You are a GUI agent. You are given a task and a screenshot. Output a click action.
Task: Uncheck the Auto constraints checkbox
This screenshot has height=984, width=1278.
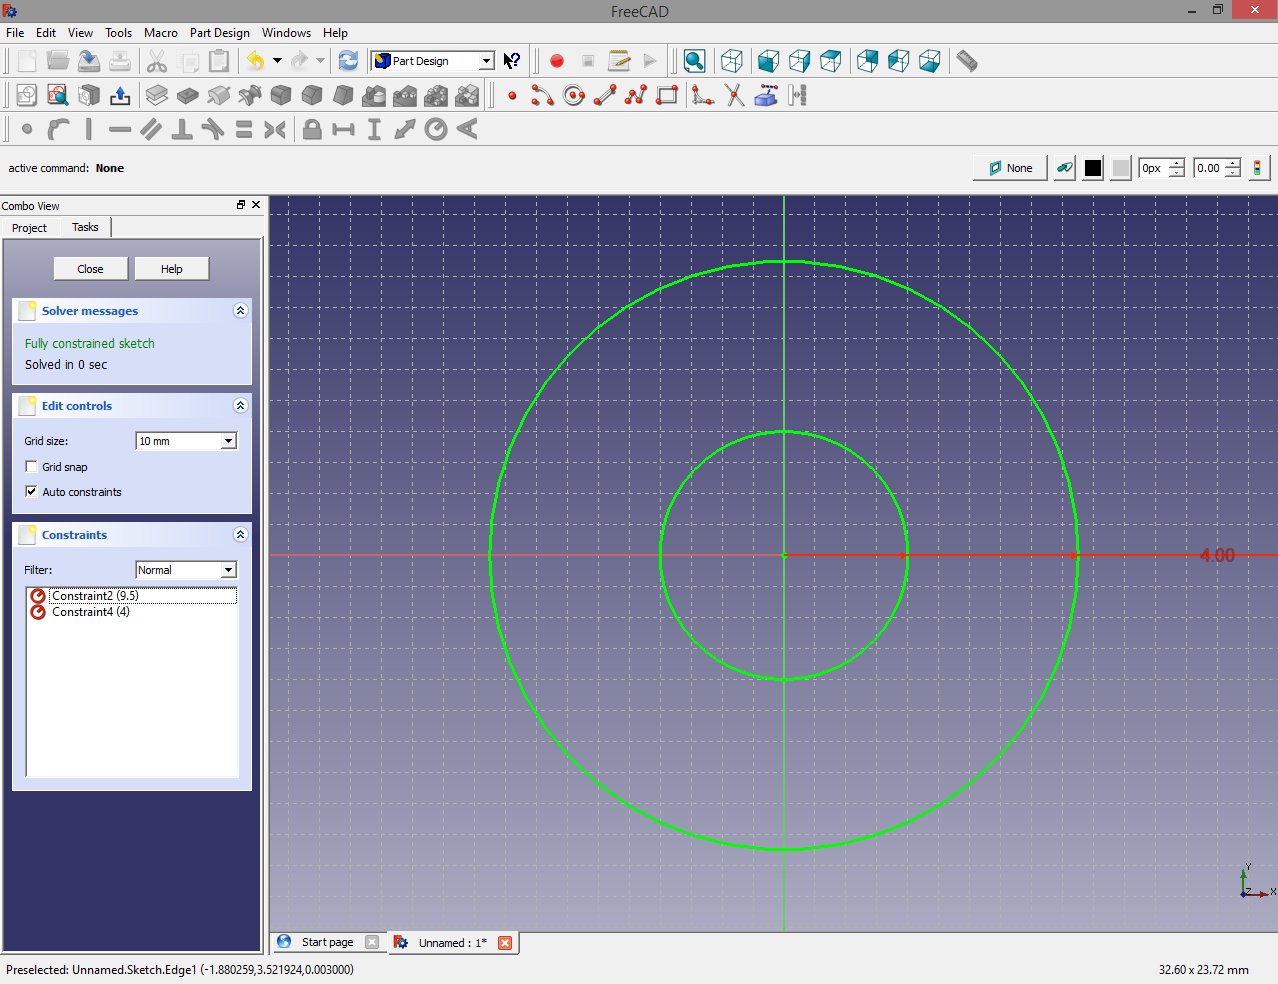[32, 492]
